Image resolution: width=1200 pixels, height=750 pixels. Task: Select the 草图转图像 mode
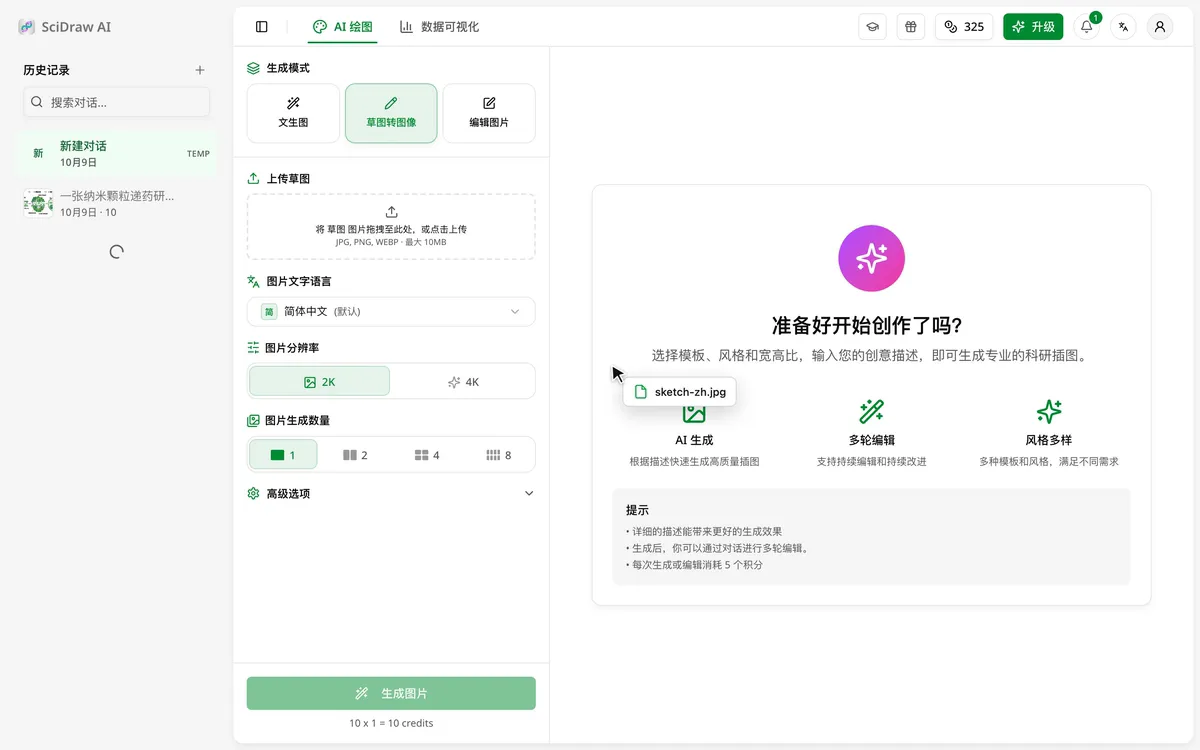click(391, 113)
